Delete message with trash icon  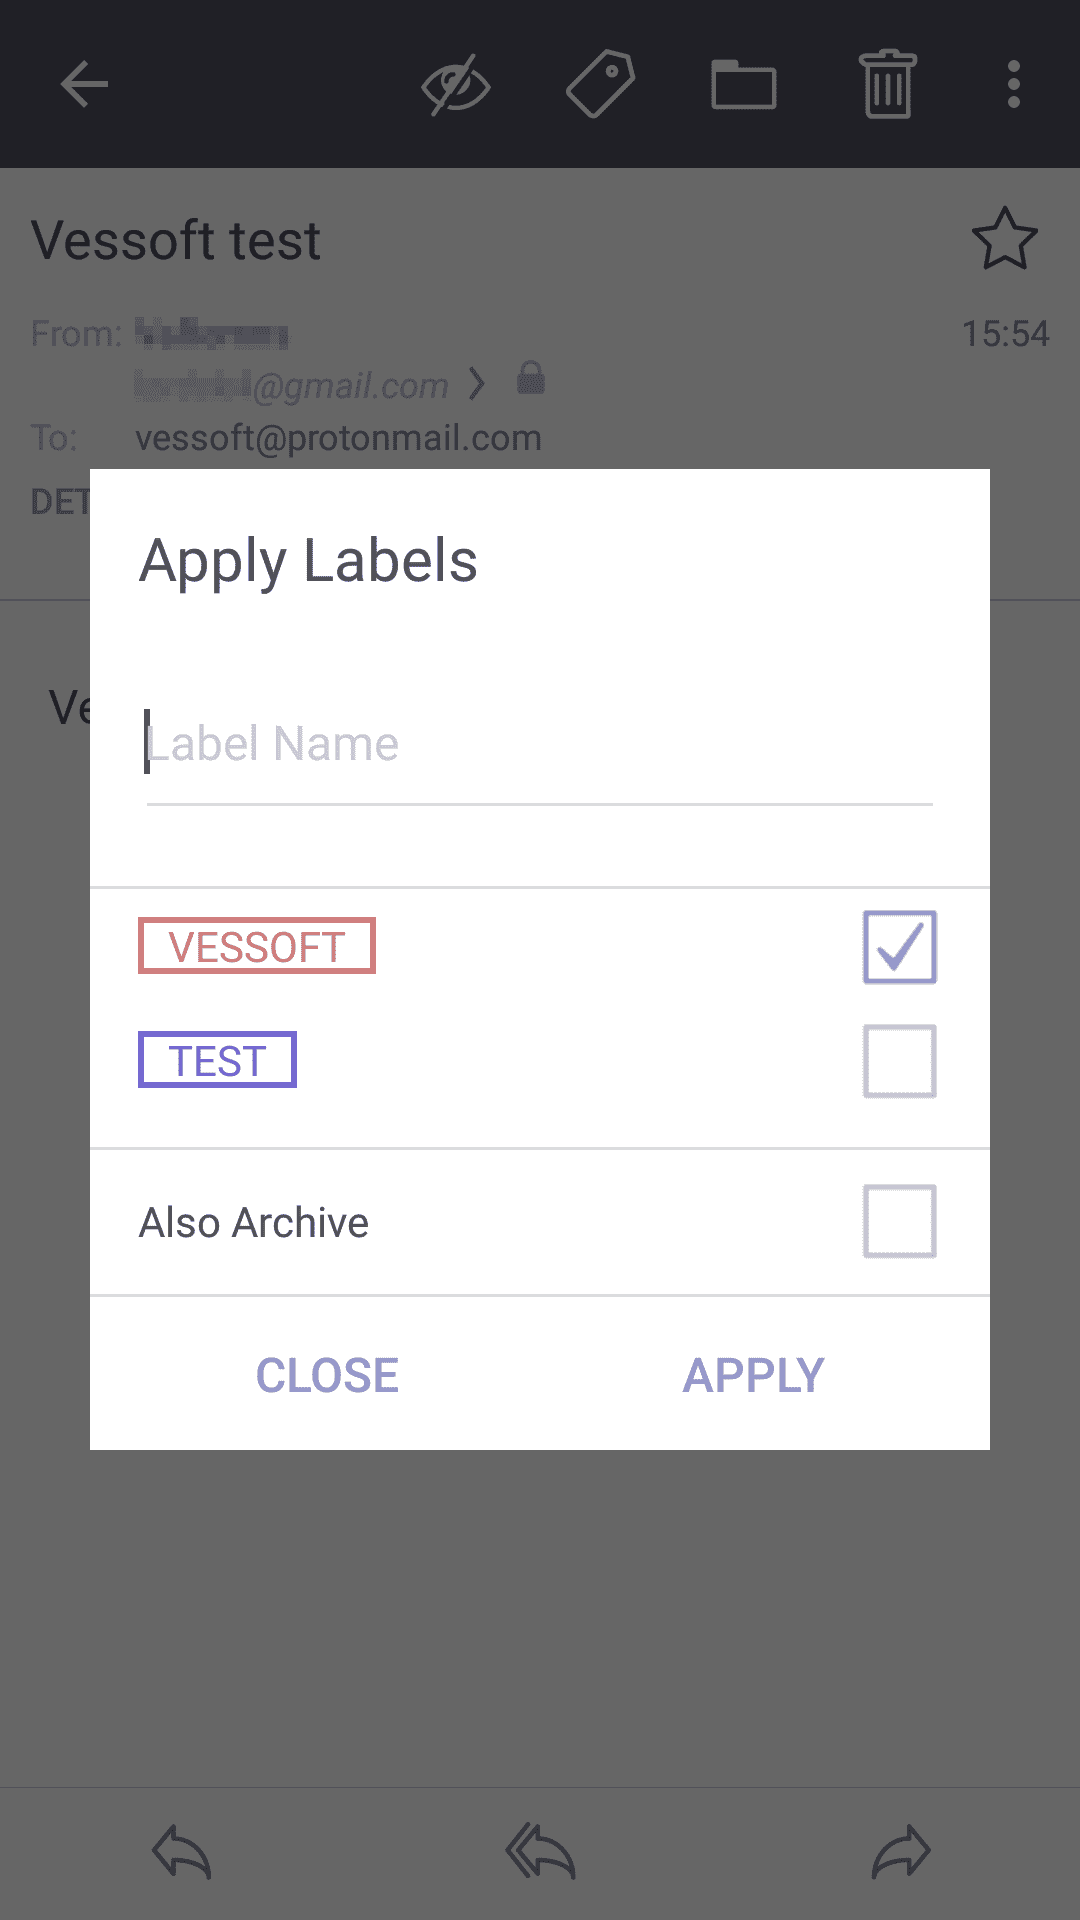point(888,84)
